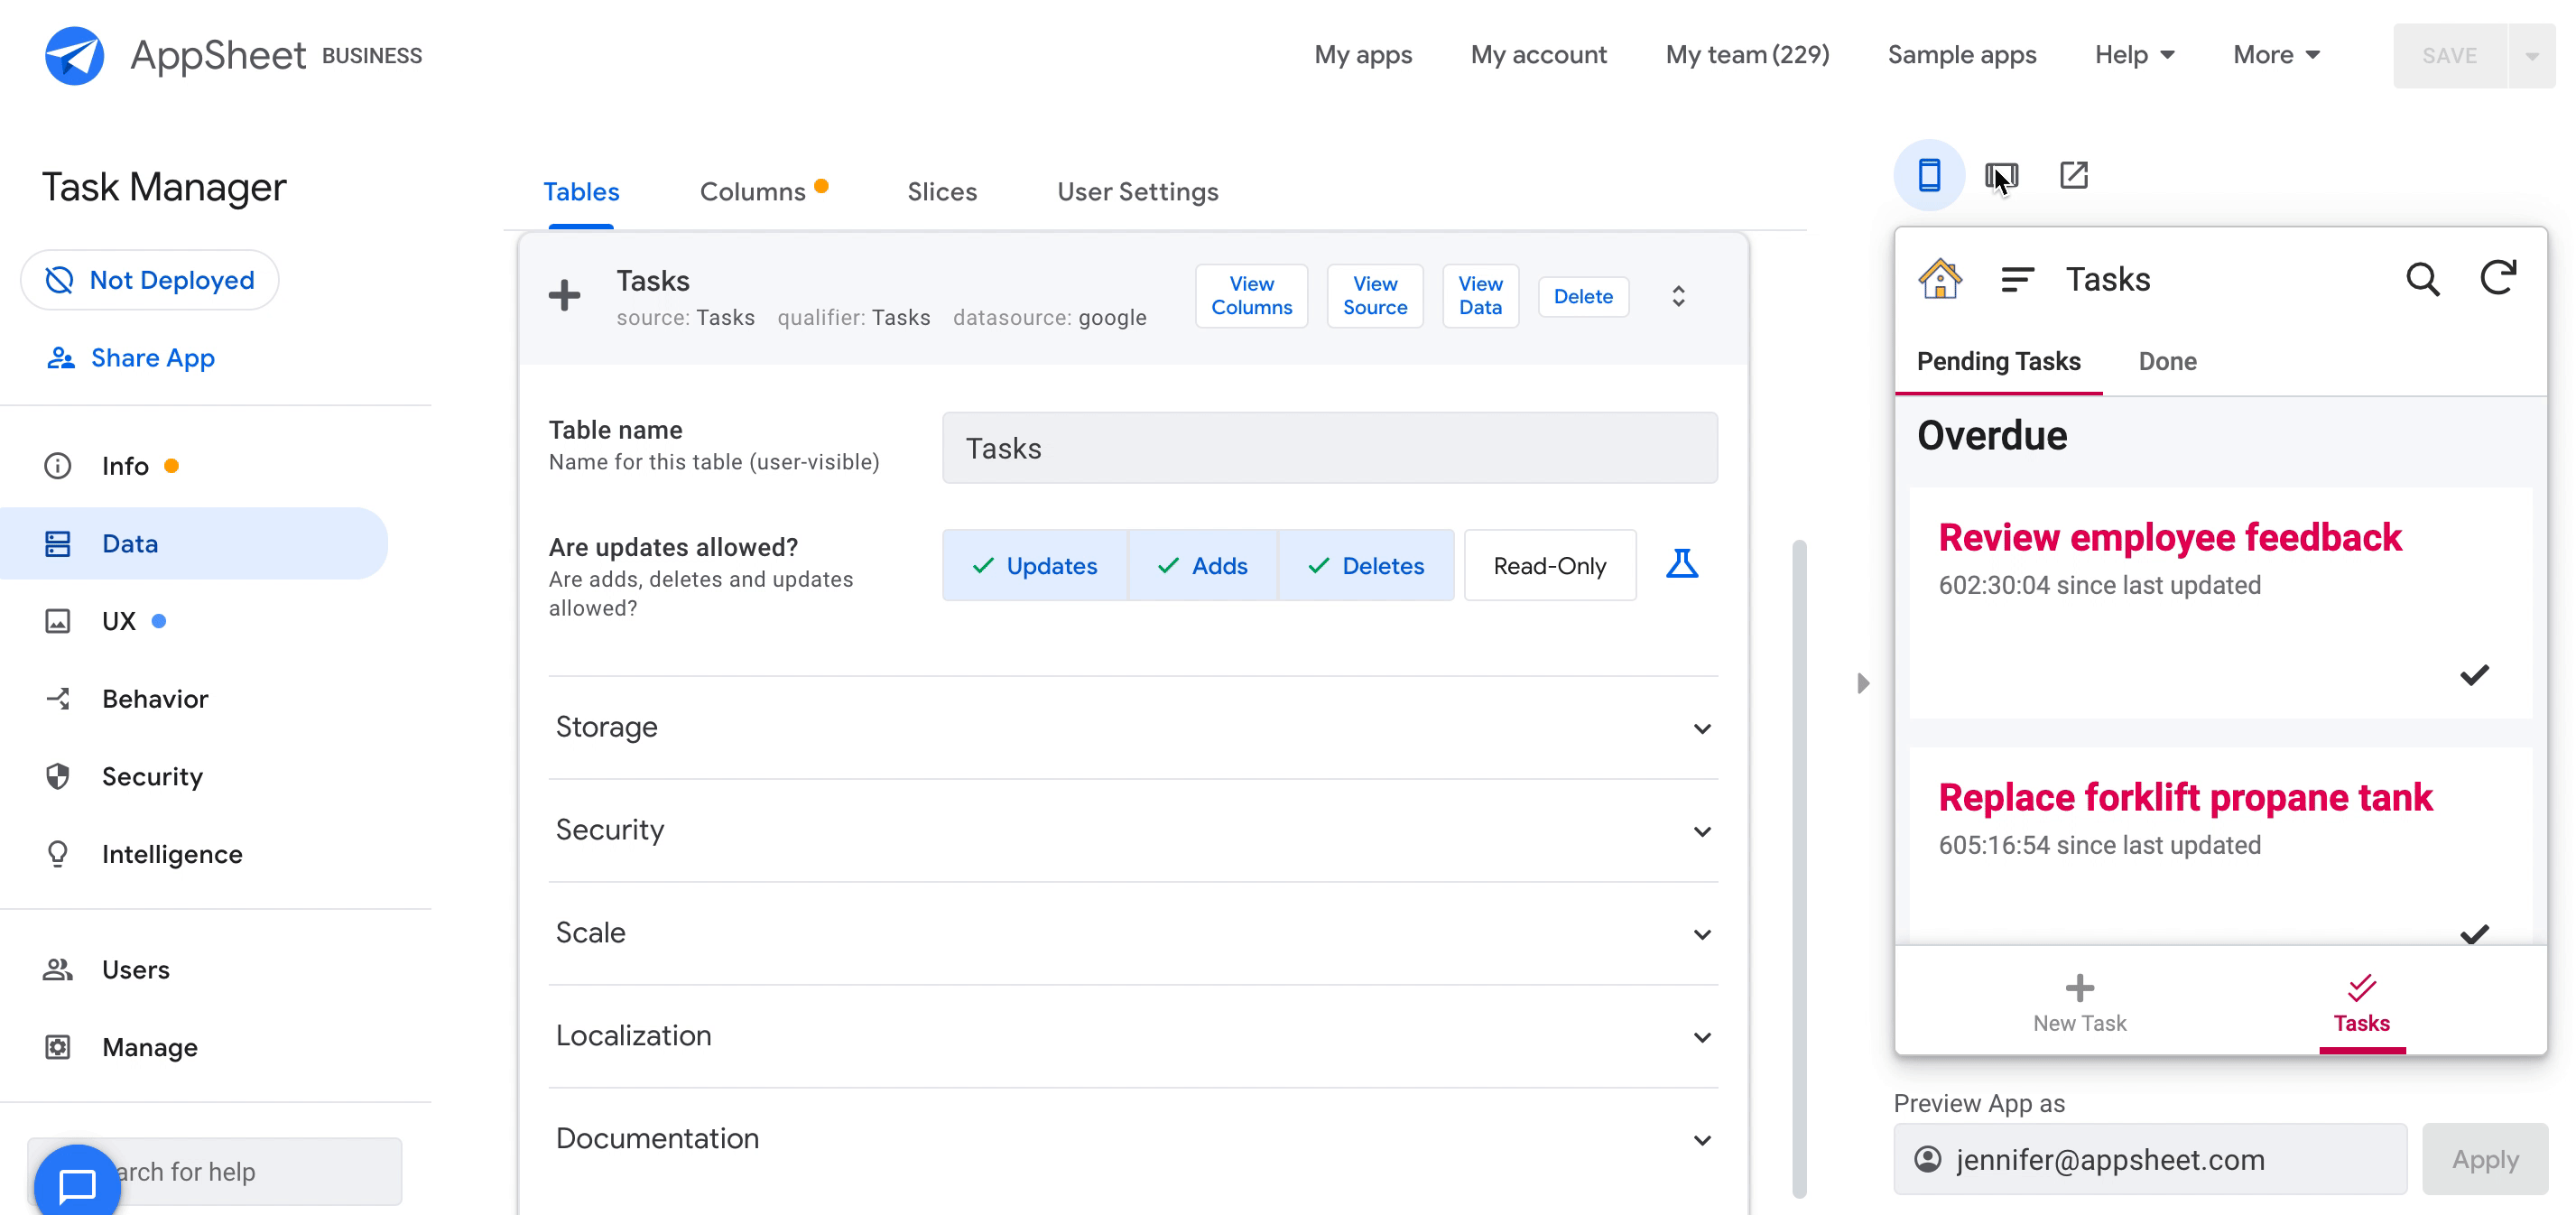Screen dimensions: 2576x1215
Task: Open preview in new browser tab icon
Action: click(x=2073, y=176)
